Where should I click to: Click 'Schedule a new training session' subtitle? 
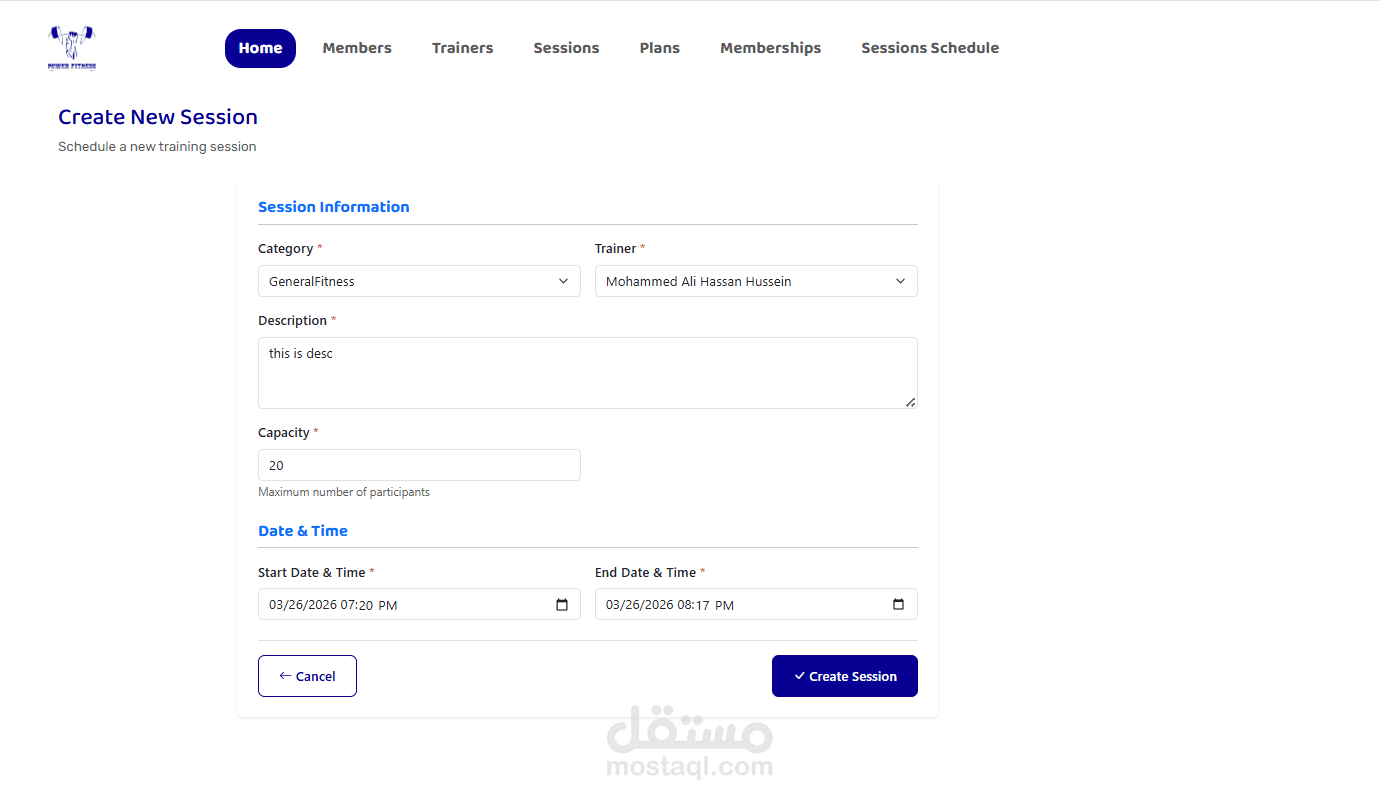click(157, 146)
